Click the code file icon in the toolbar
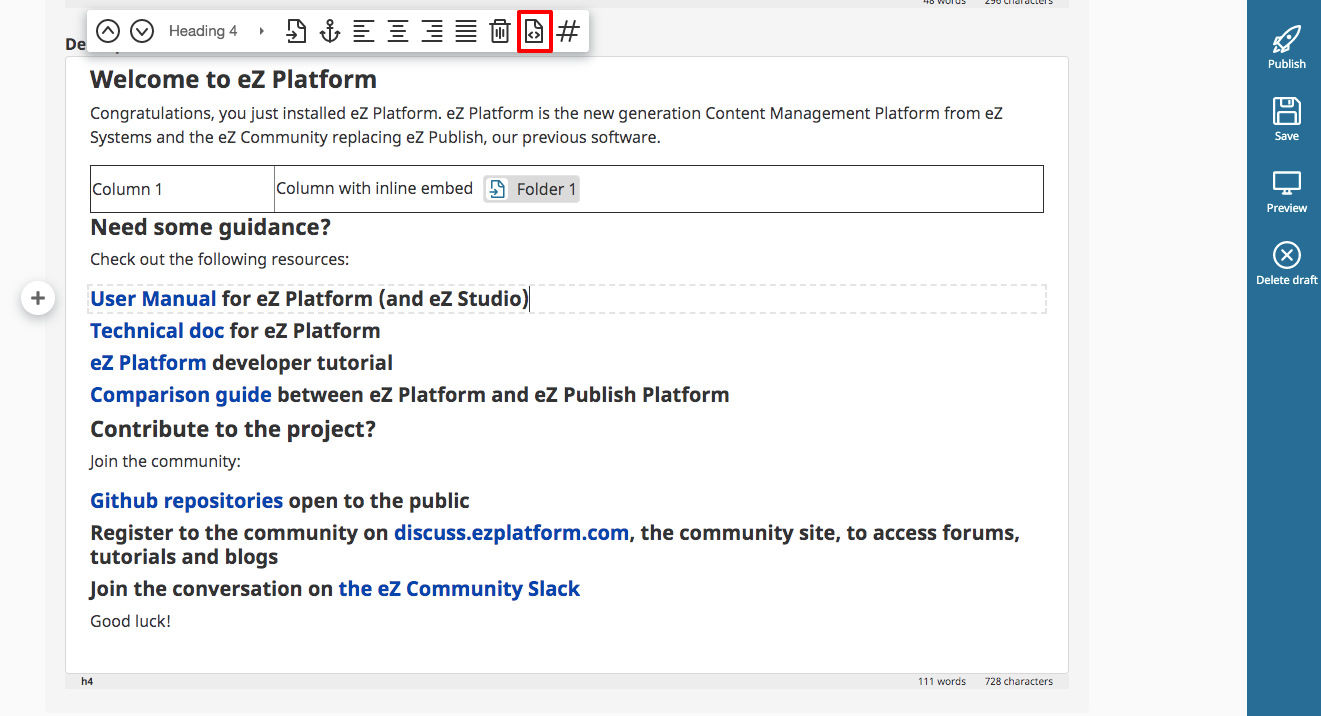1321x716 pixels. tap(534, 31)
